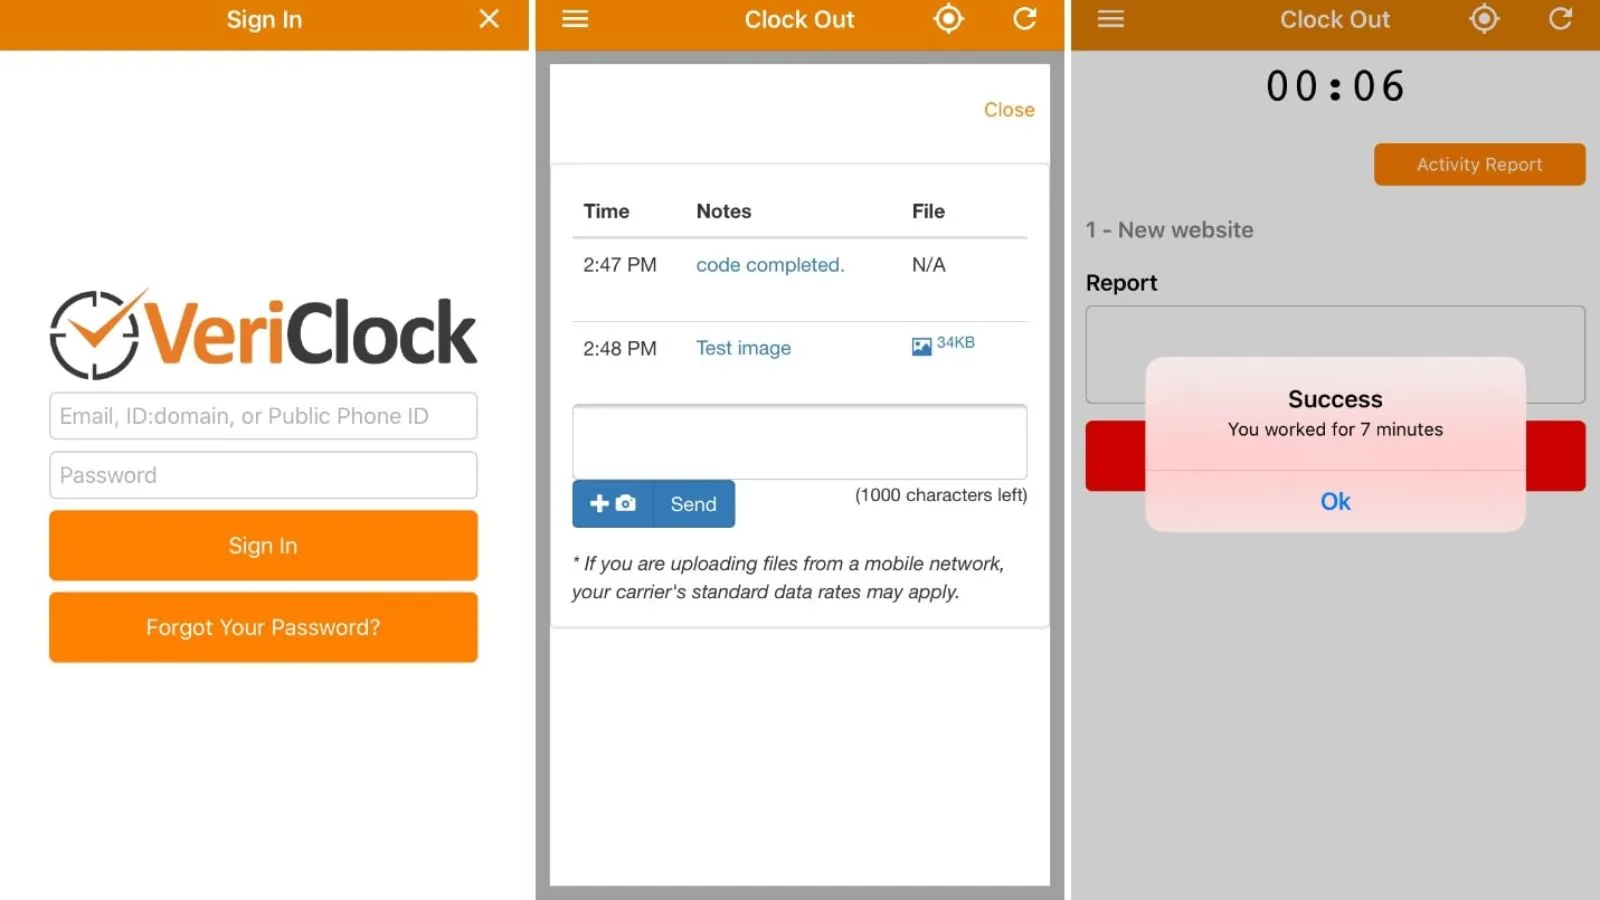
Task: Tap GPS location icon in middle Clock Out screen
Action: [x=948, y=19]
